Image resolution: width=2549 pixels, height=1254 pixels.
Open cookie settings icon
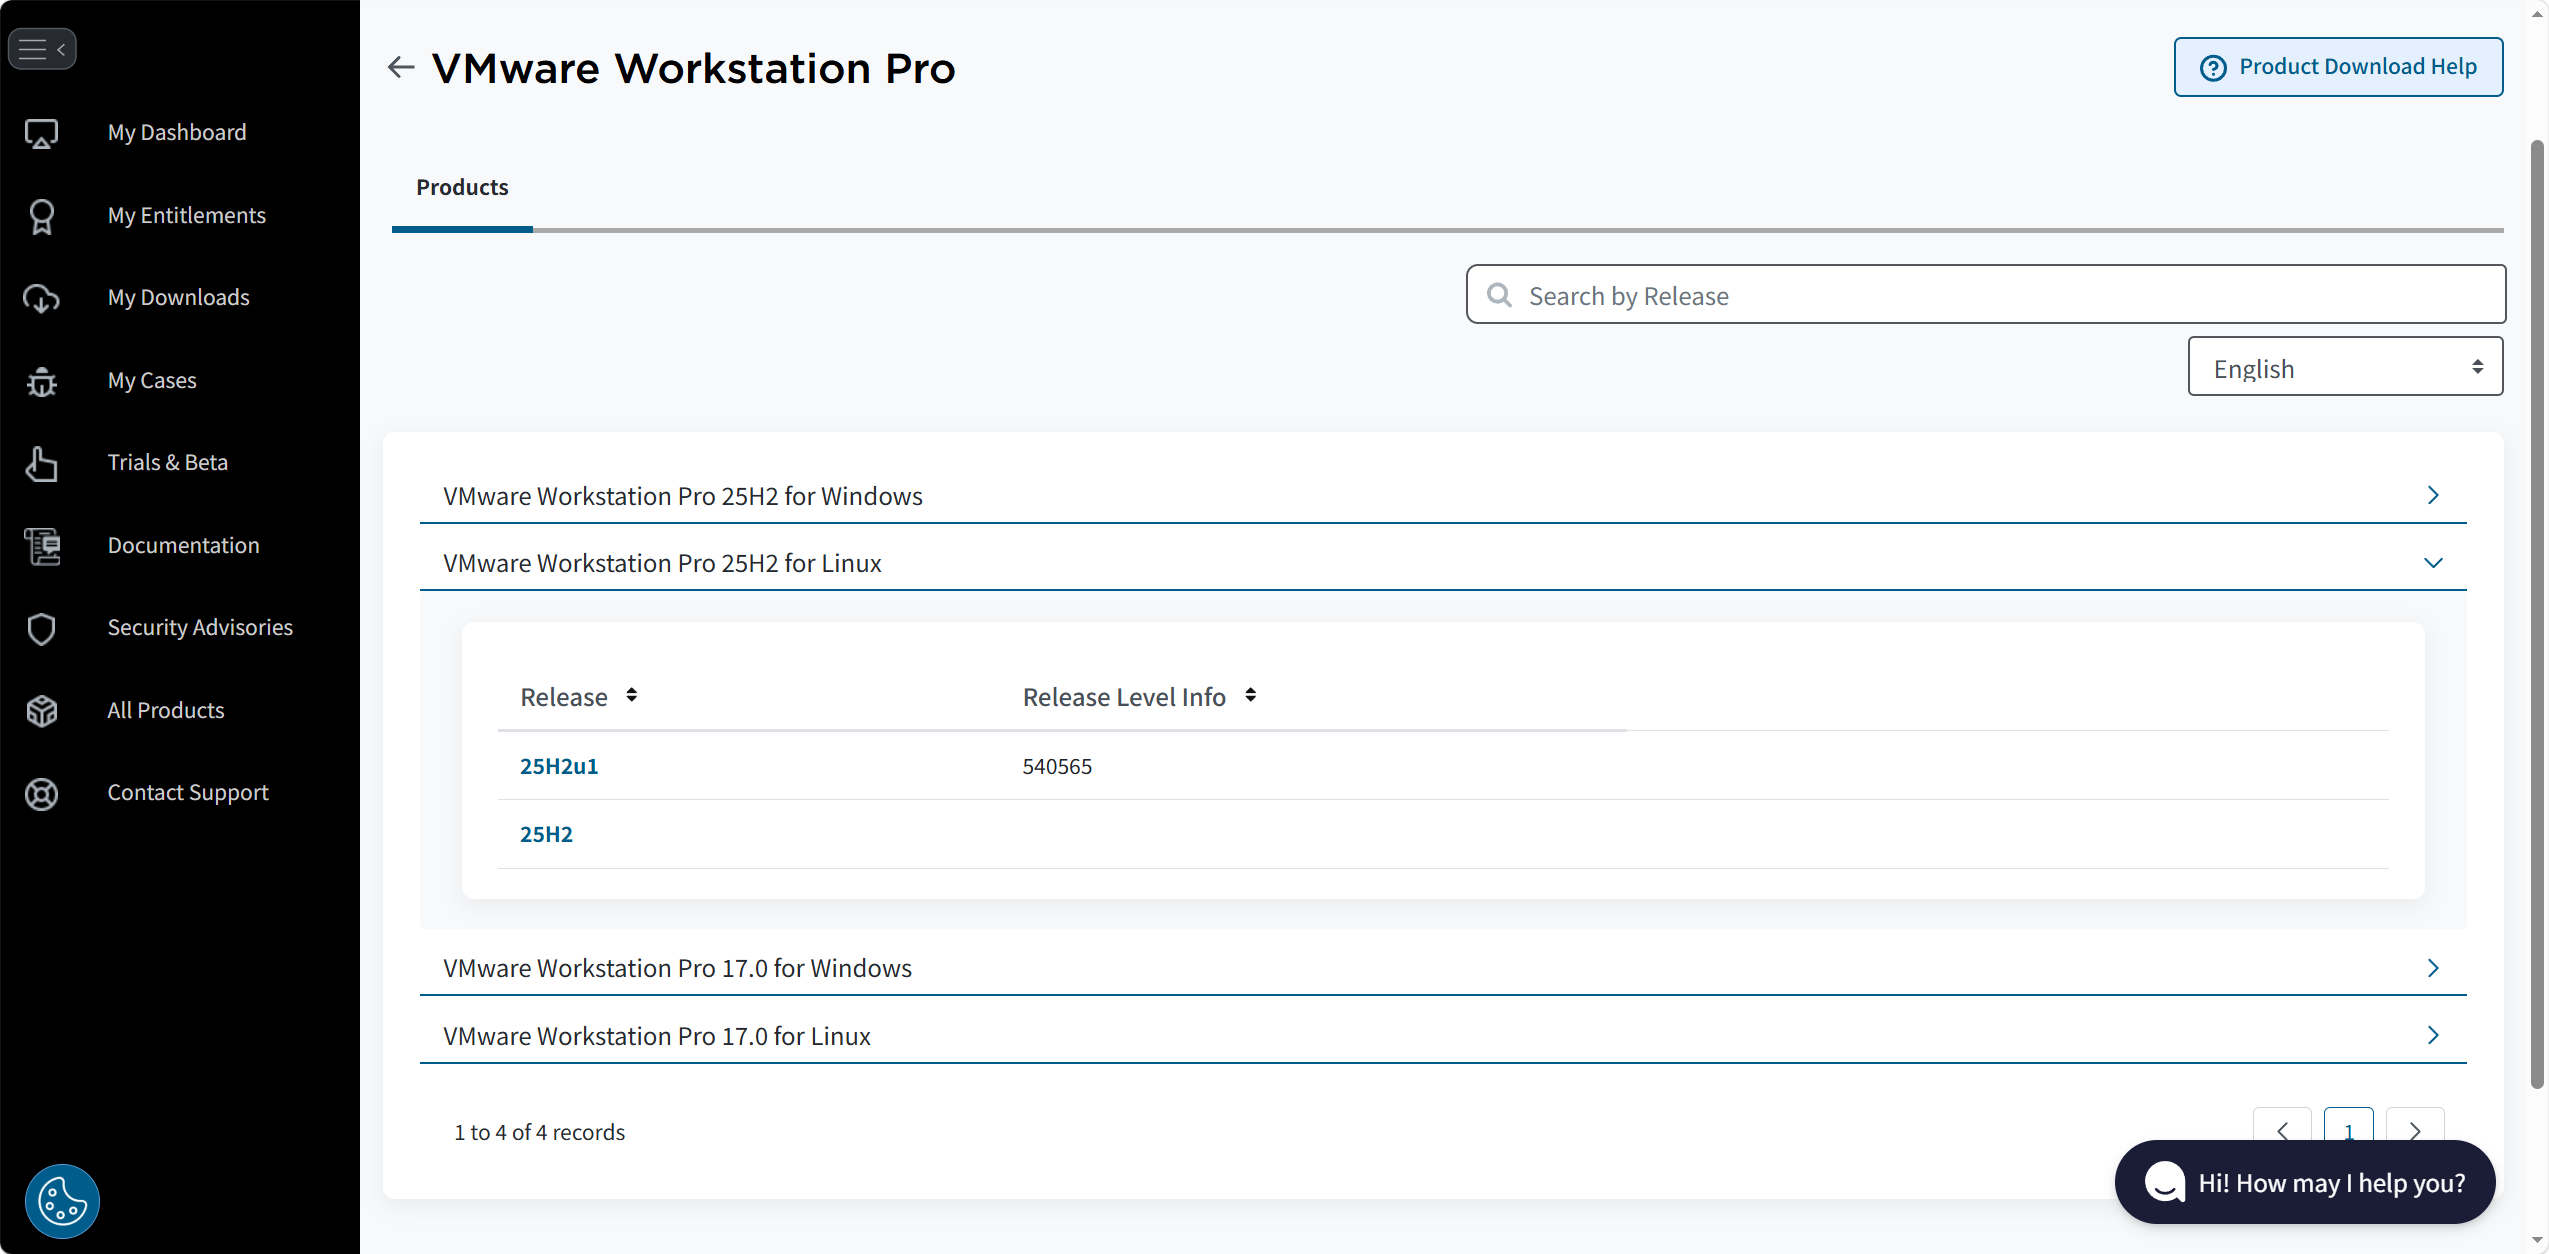pos(62,1201)
